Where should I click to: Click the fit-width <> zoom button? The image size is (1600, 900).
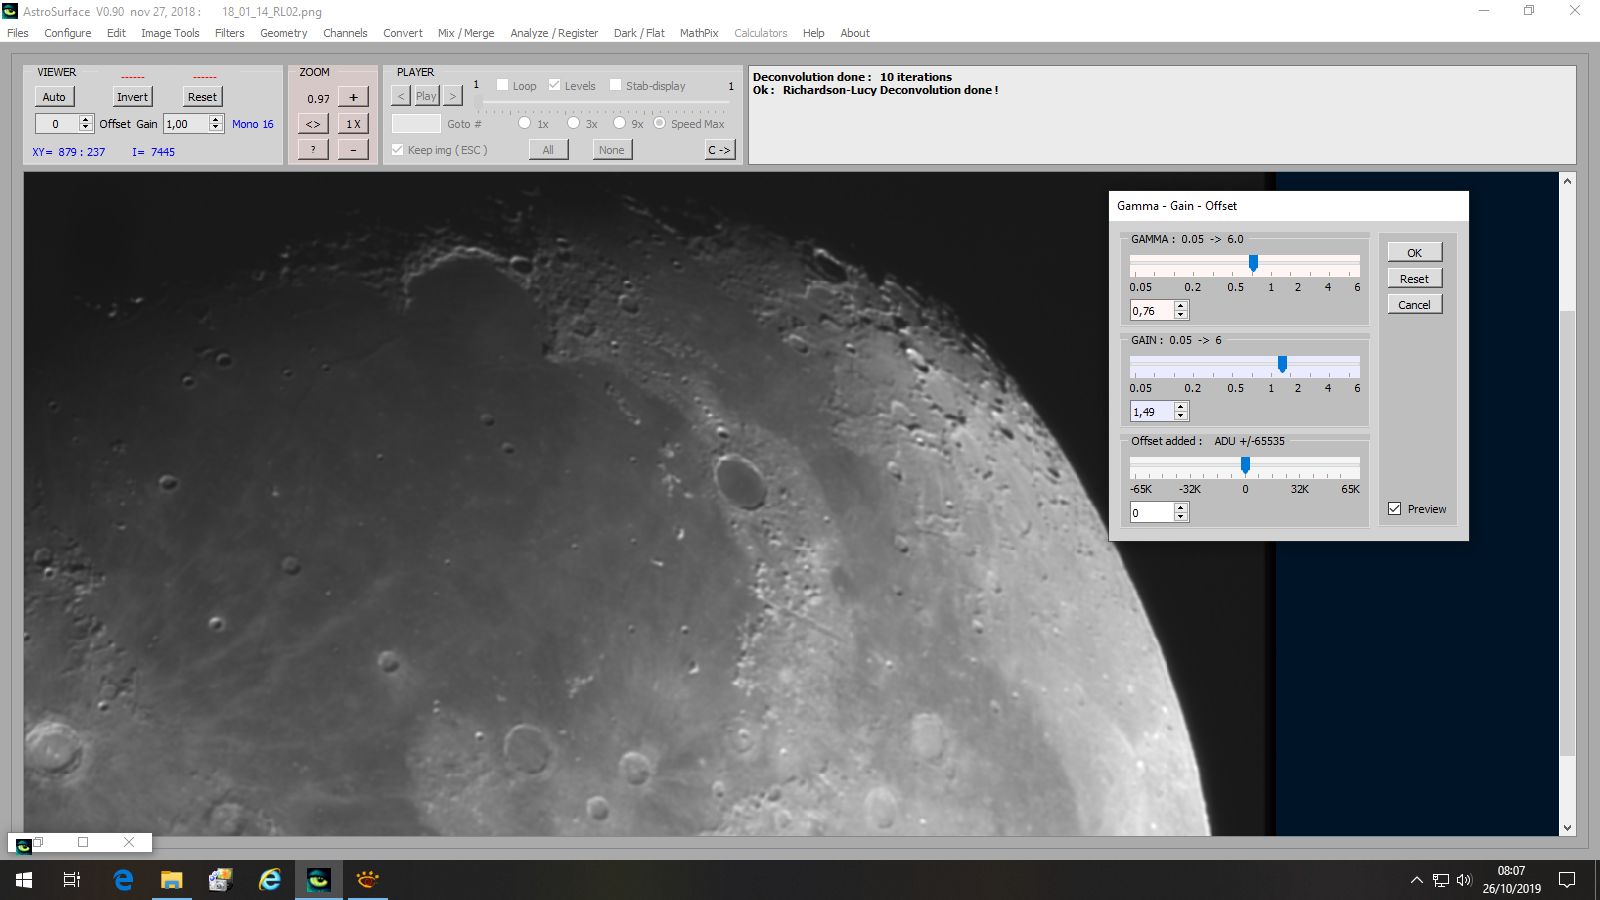point(313,124)
